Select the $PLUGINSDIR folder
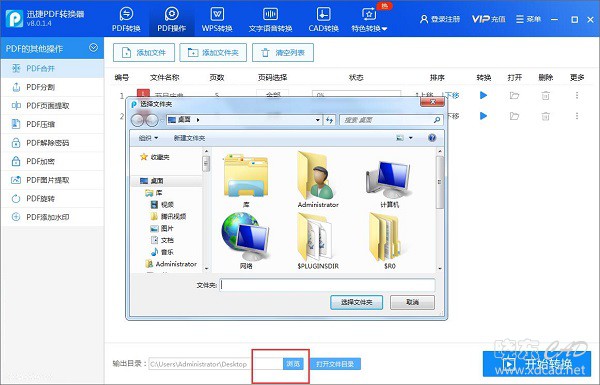Screen dimensions: 600x385 [318, 241]
